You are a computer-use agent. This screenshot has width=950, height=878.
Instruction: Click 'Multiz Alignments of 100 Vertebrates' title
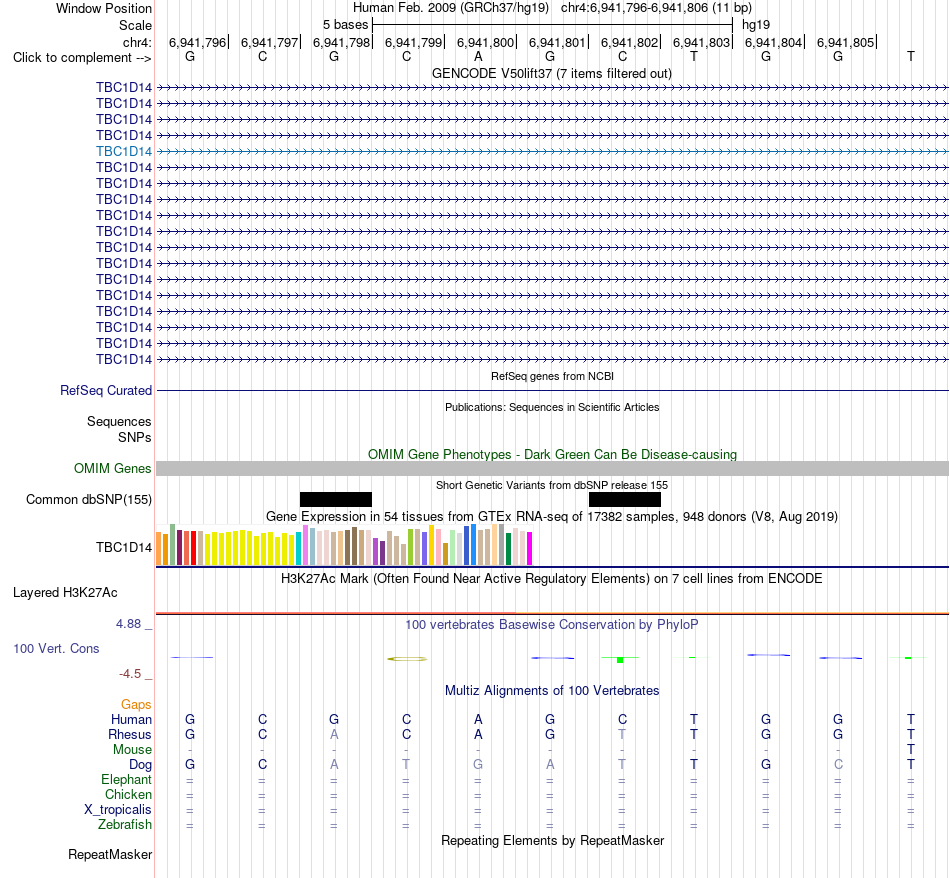click(x=552, y=691)
